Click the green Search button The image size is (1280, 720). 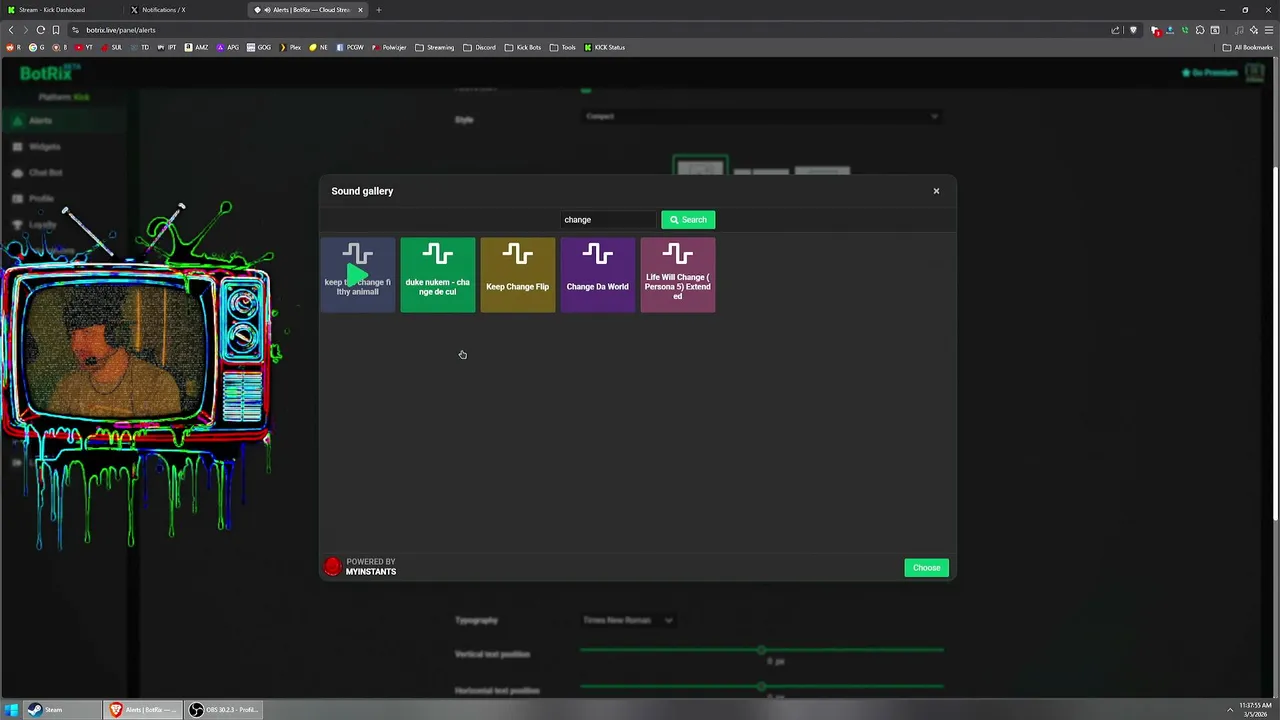coord(688,220)
